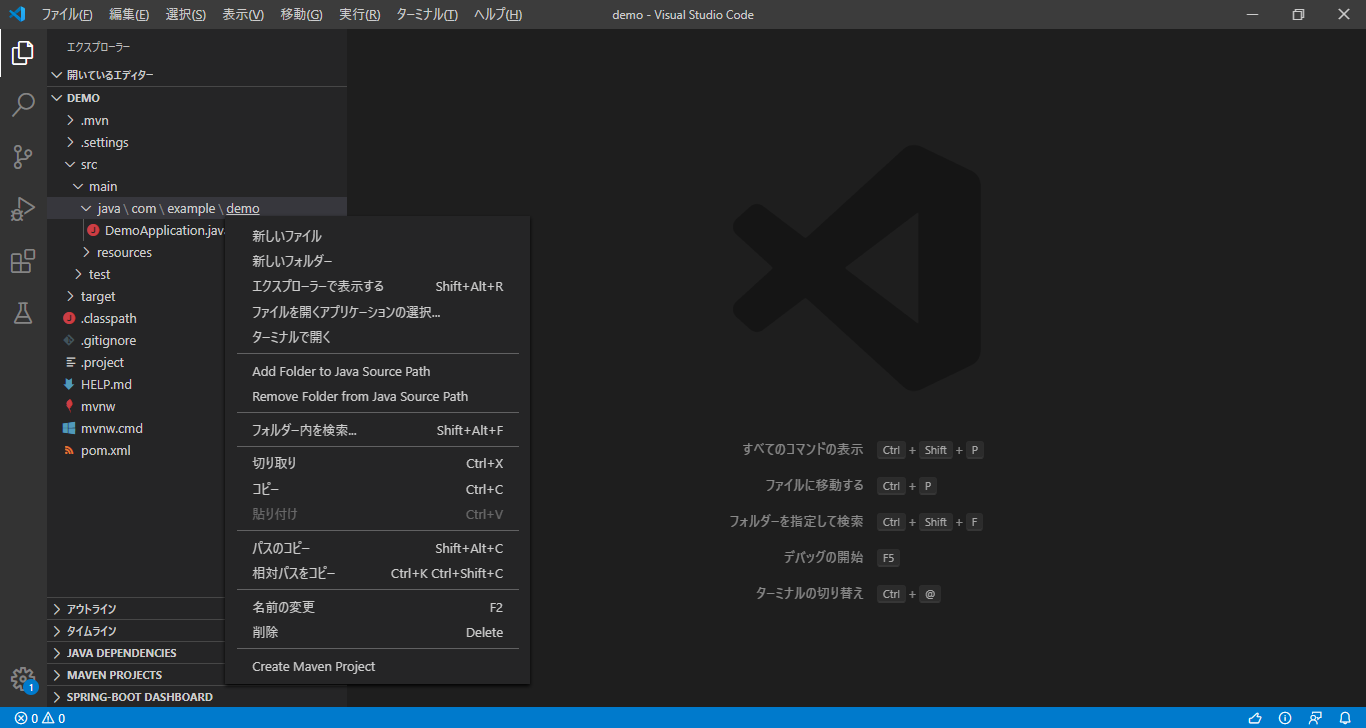Select エクスプローラーで表示する menu entry

point(377,286)
